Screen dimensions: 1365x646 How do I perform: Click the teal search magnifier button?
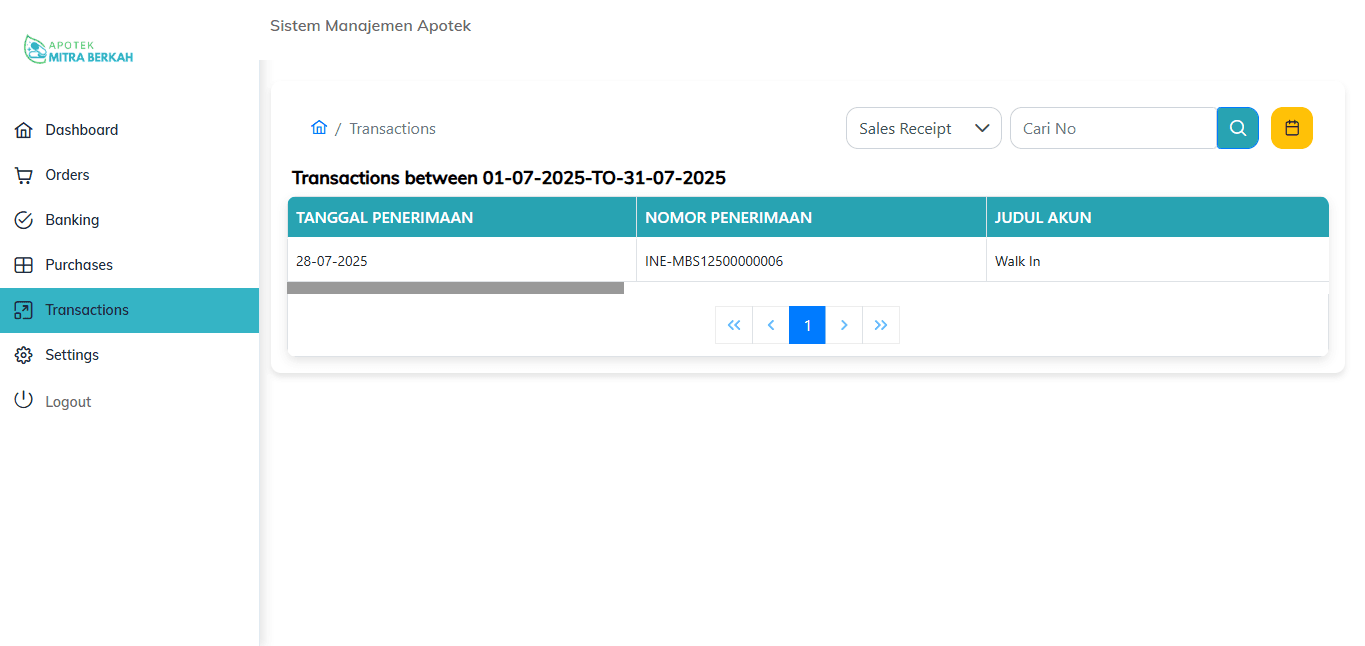coord(1237,128)
